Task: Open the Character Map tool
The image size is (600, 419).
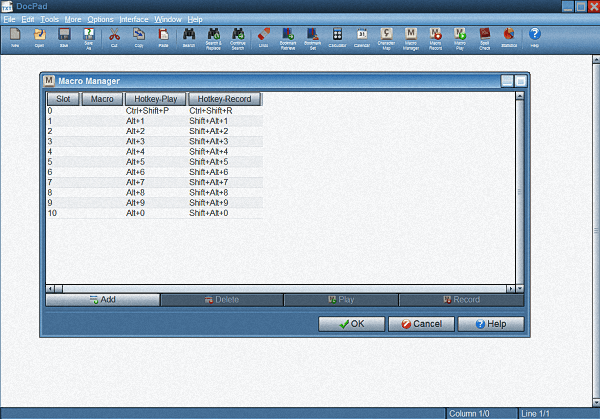Action: (x=386, y=38)
